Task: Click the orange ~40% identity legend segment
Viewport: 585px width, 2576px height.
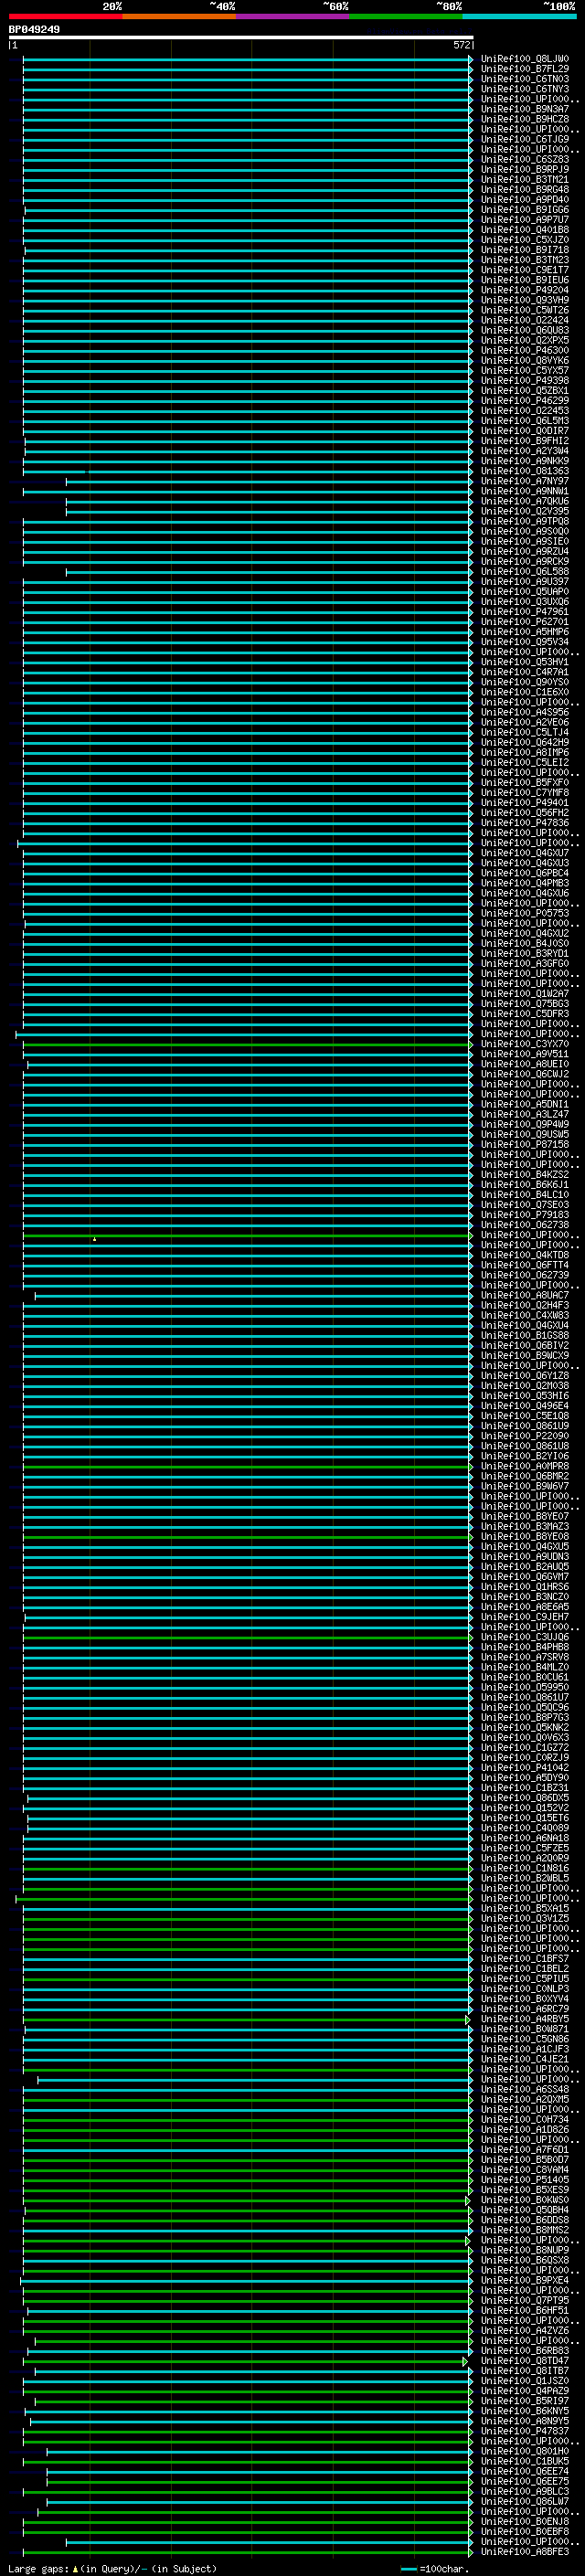Action: 179,16
